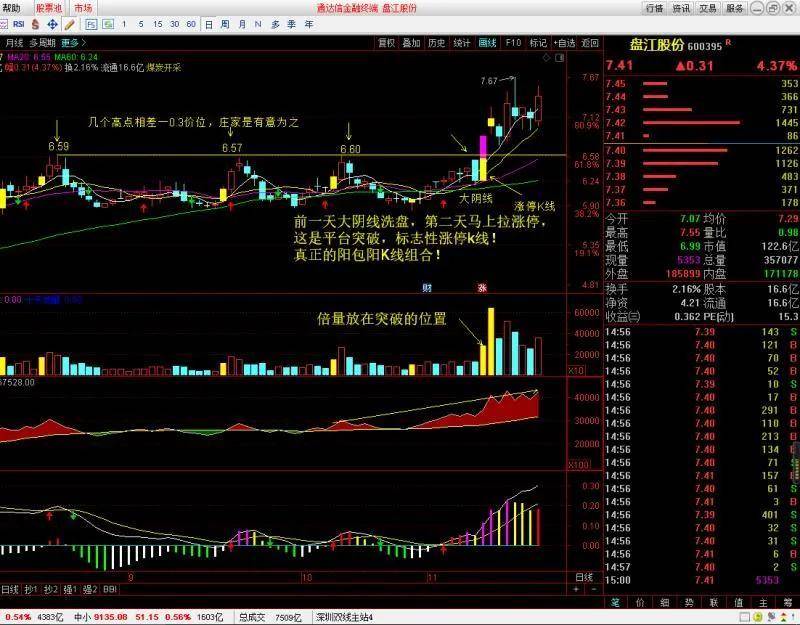Select the quarterly 季 period
This screenshot has height=625, width=800.
[292, 24]
